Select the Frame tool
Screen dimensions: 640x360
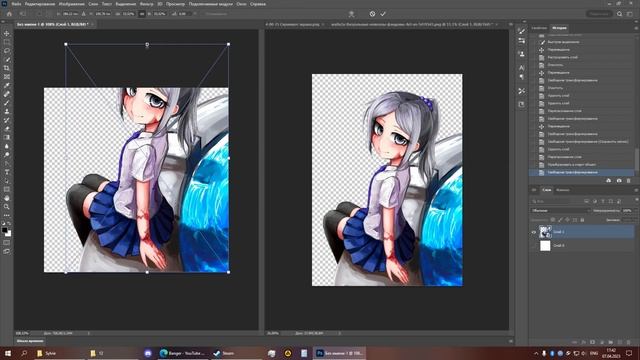click(x=7, y=76)
